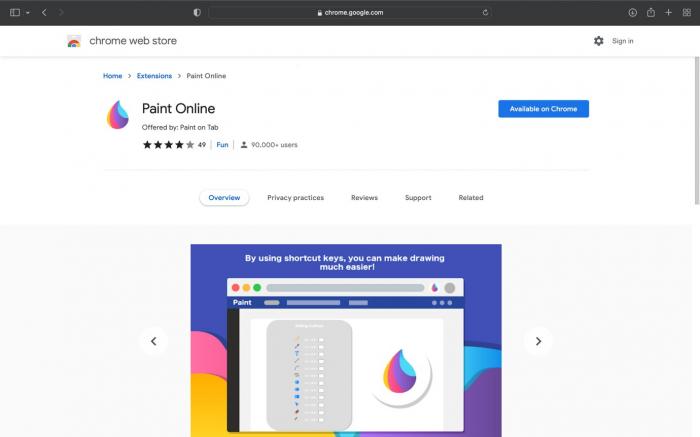Focus the chrome.google.com address bar
700x437 pixels.
point(350,12)
